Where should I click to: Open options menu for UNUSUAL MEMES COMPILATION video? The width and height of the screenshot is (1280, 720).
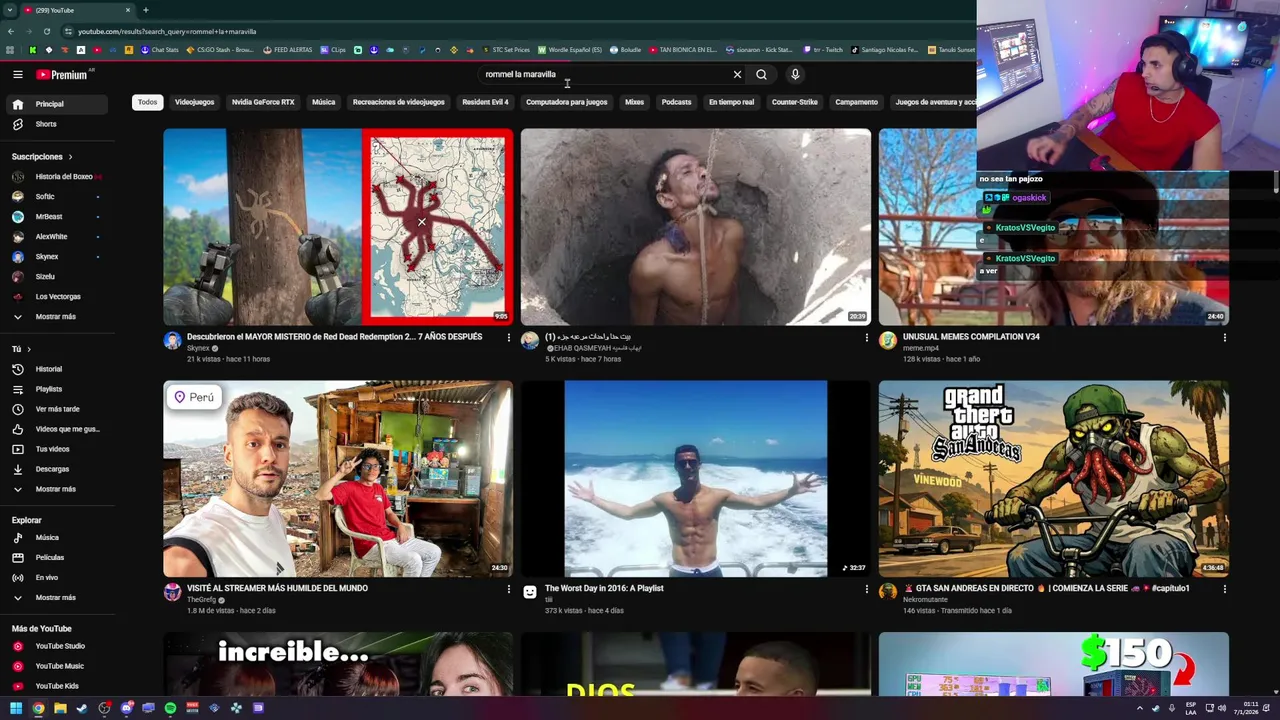[x=1224, y=338]
